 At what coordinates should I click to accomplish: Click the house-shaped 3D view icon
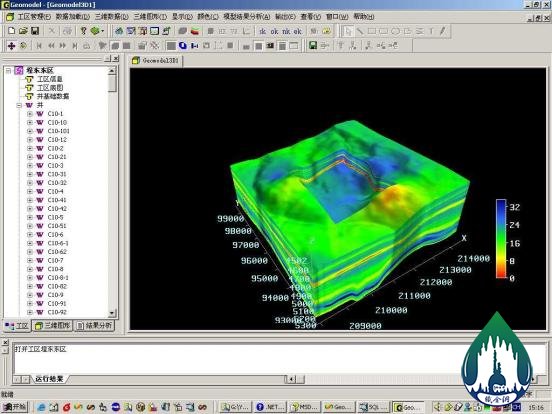(x=119, y=31)
